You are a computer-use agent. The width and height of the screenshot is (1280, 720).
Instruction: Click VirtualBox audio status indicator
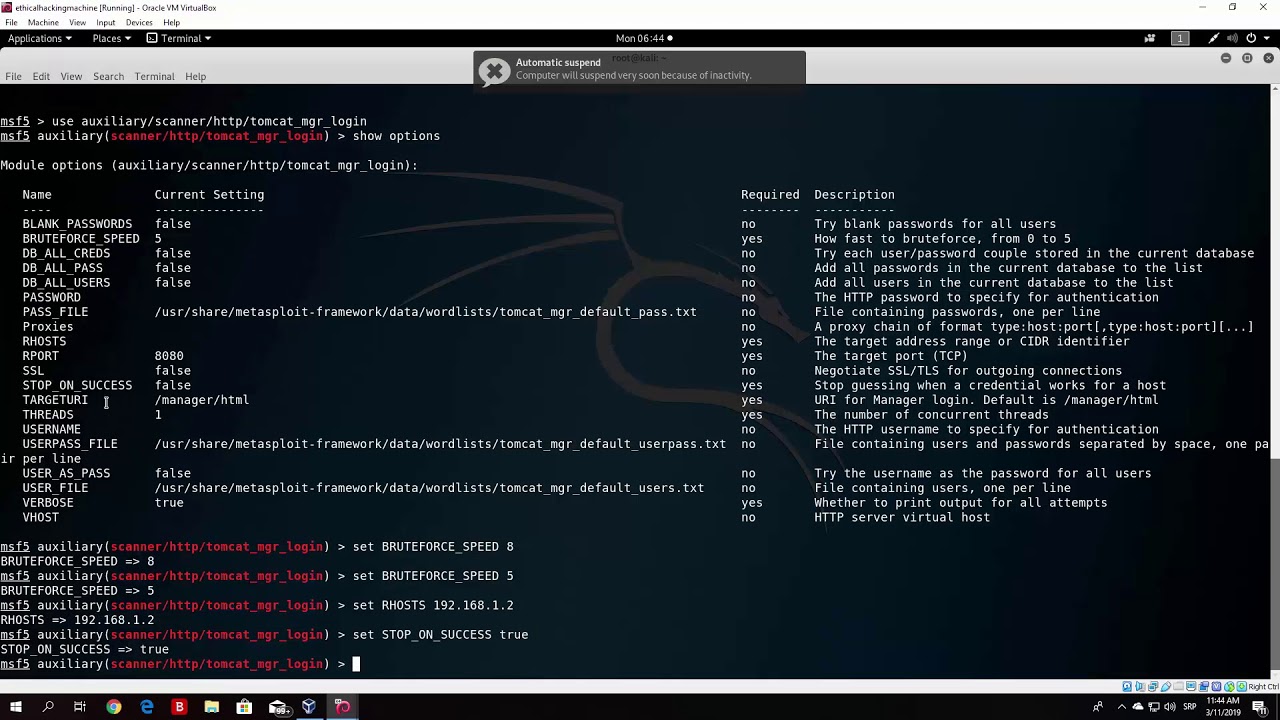[1140, 686]
